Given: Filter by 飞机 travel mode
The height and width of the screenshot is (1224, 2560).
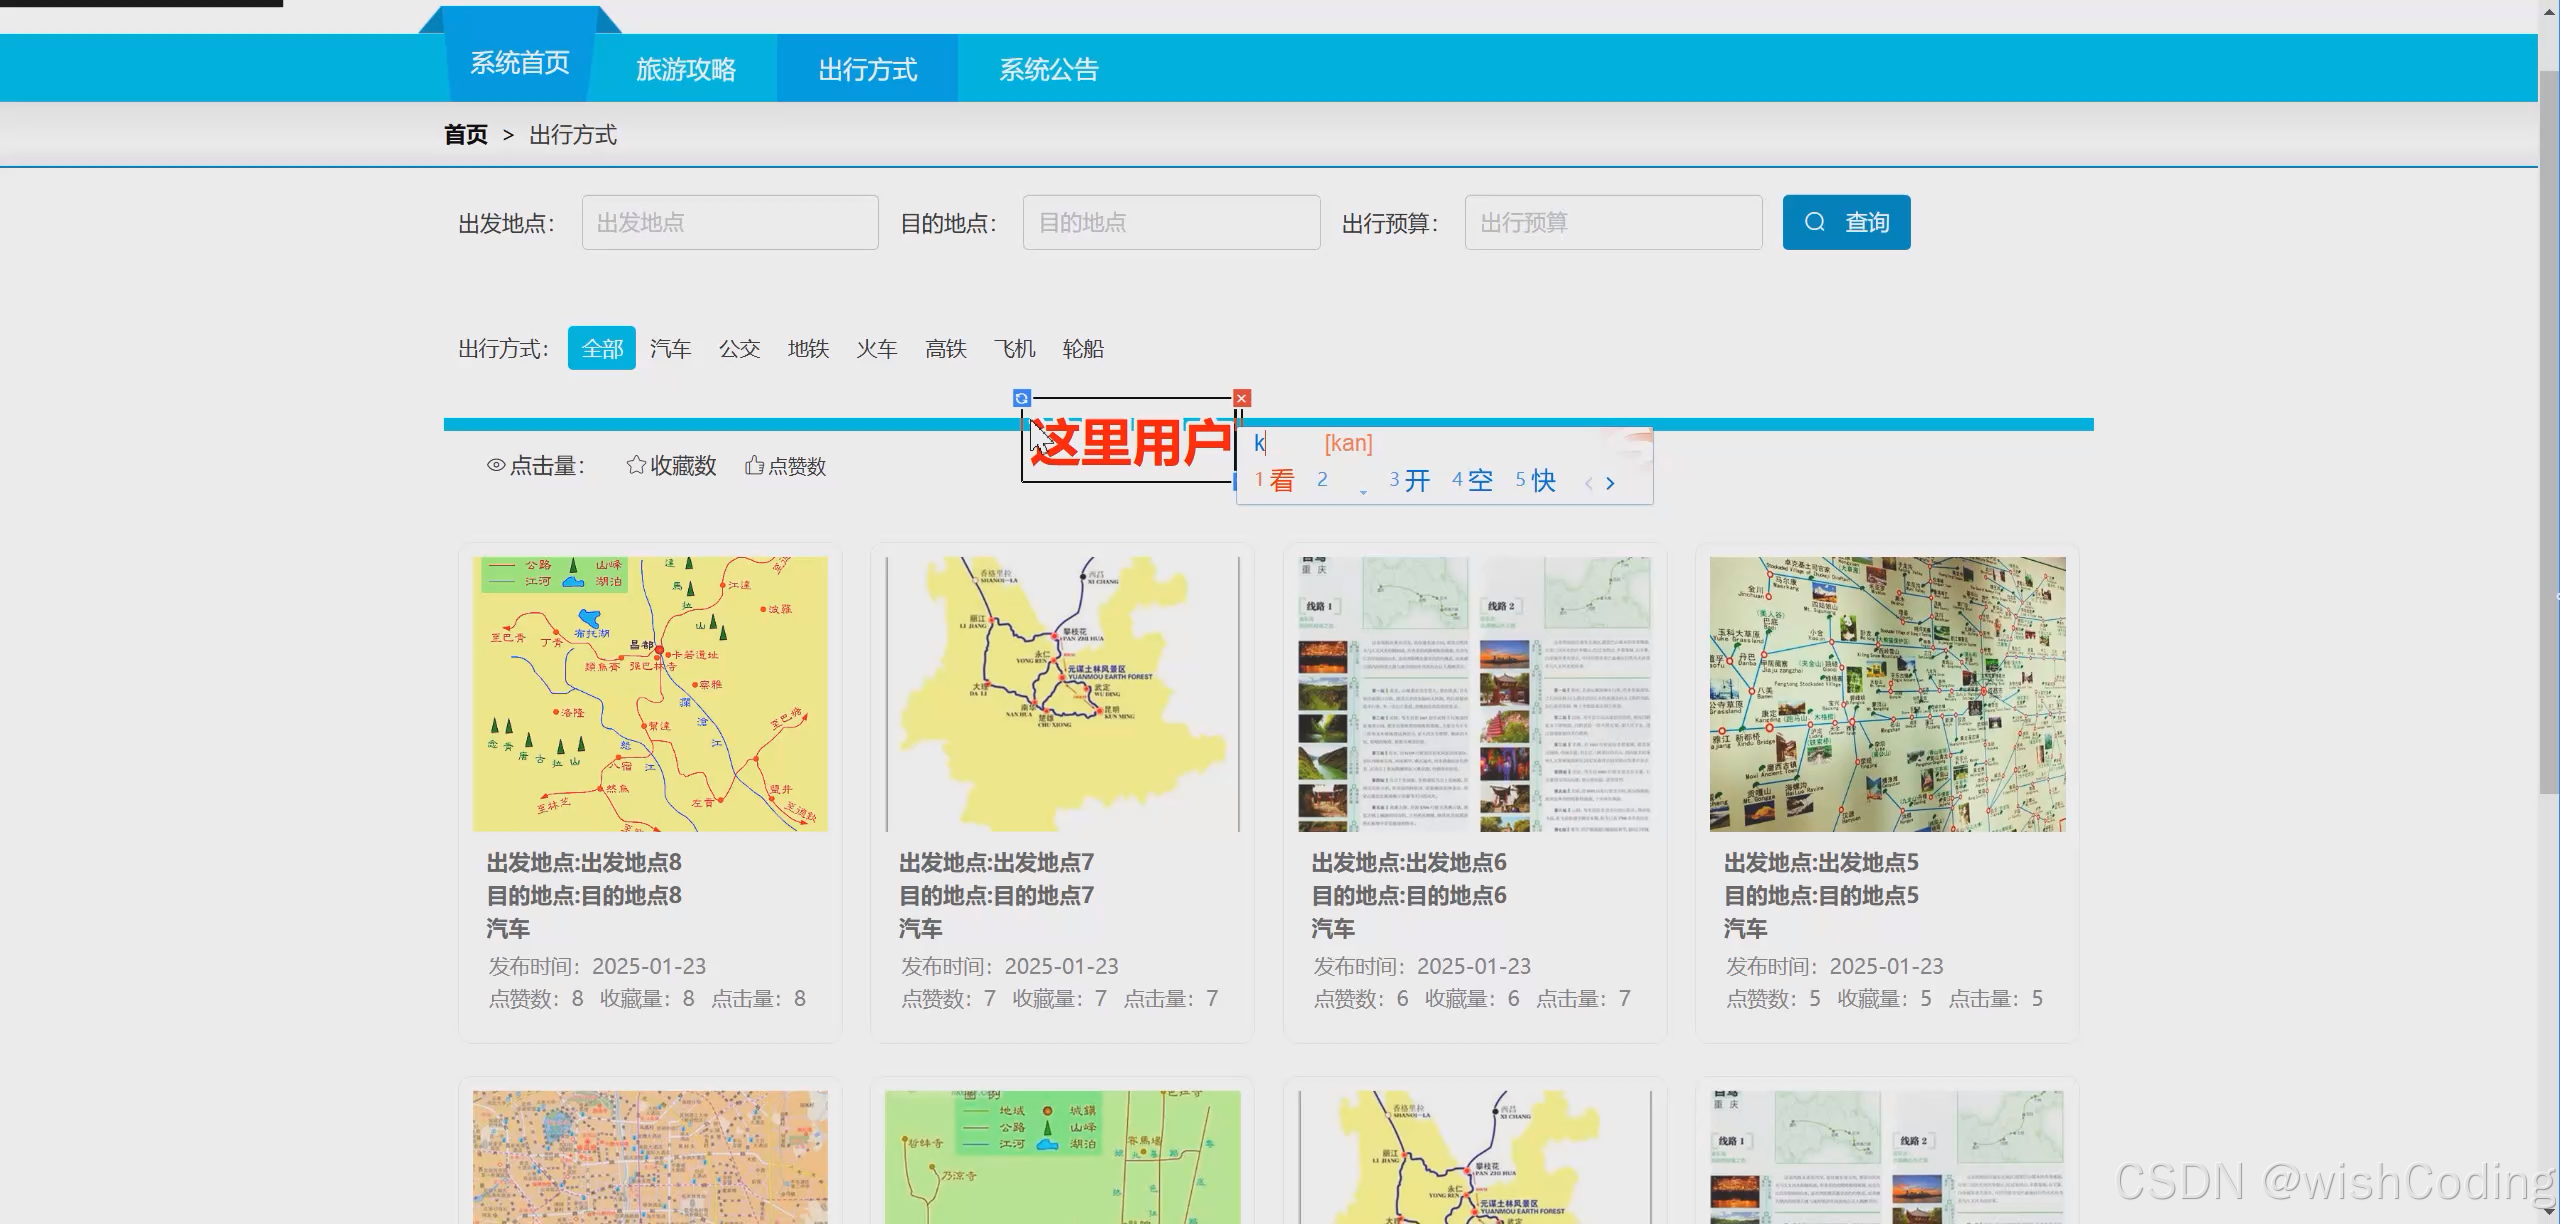Looking at the screenshot, I should (x=1014, y=348).
